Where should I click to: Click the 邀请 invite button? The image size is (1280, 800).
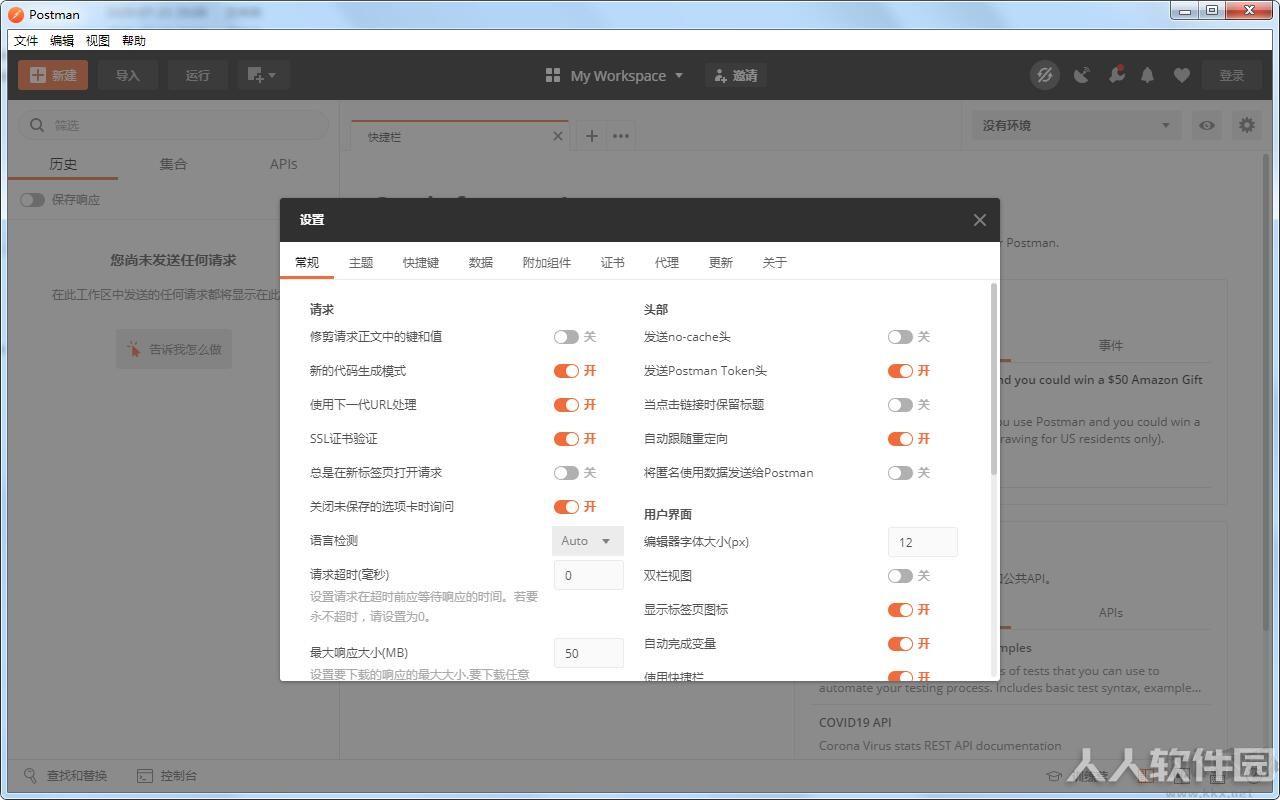click(x=736, y=75)
